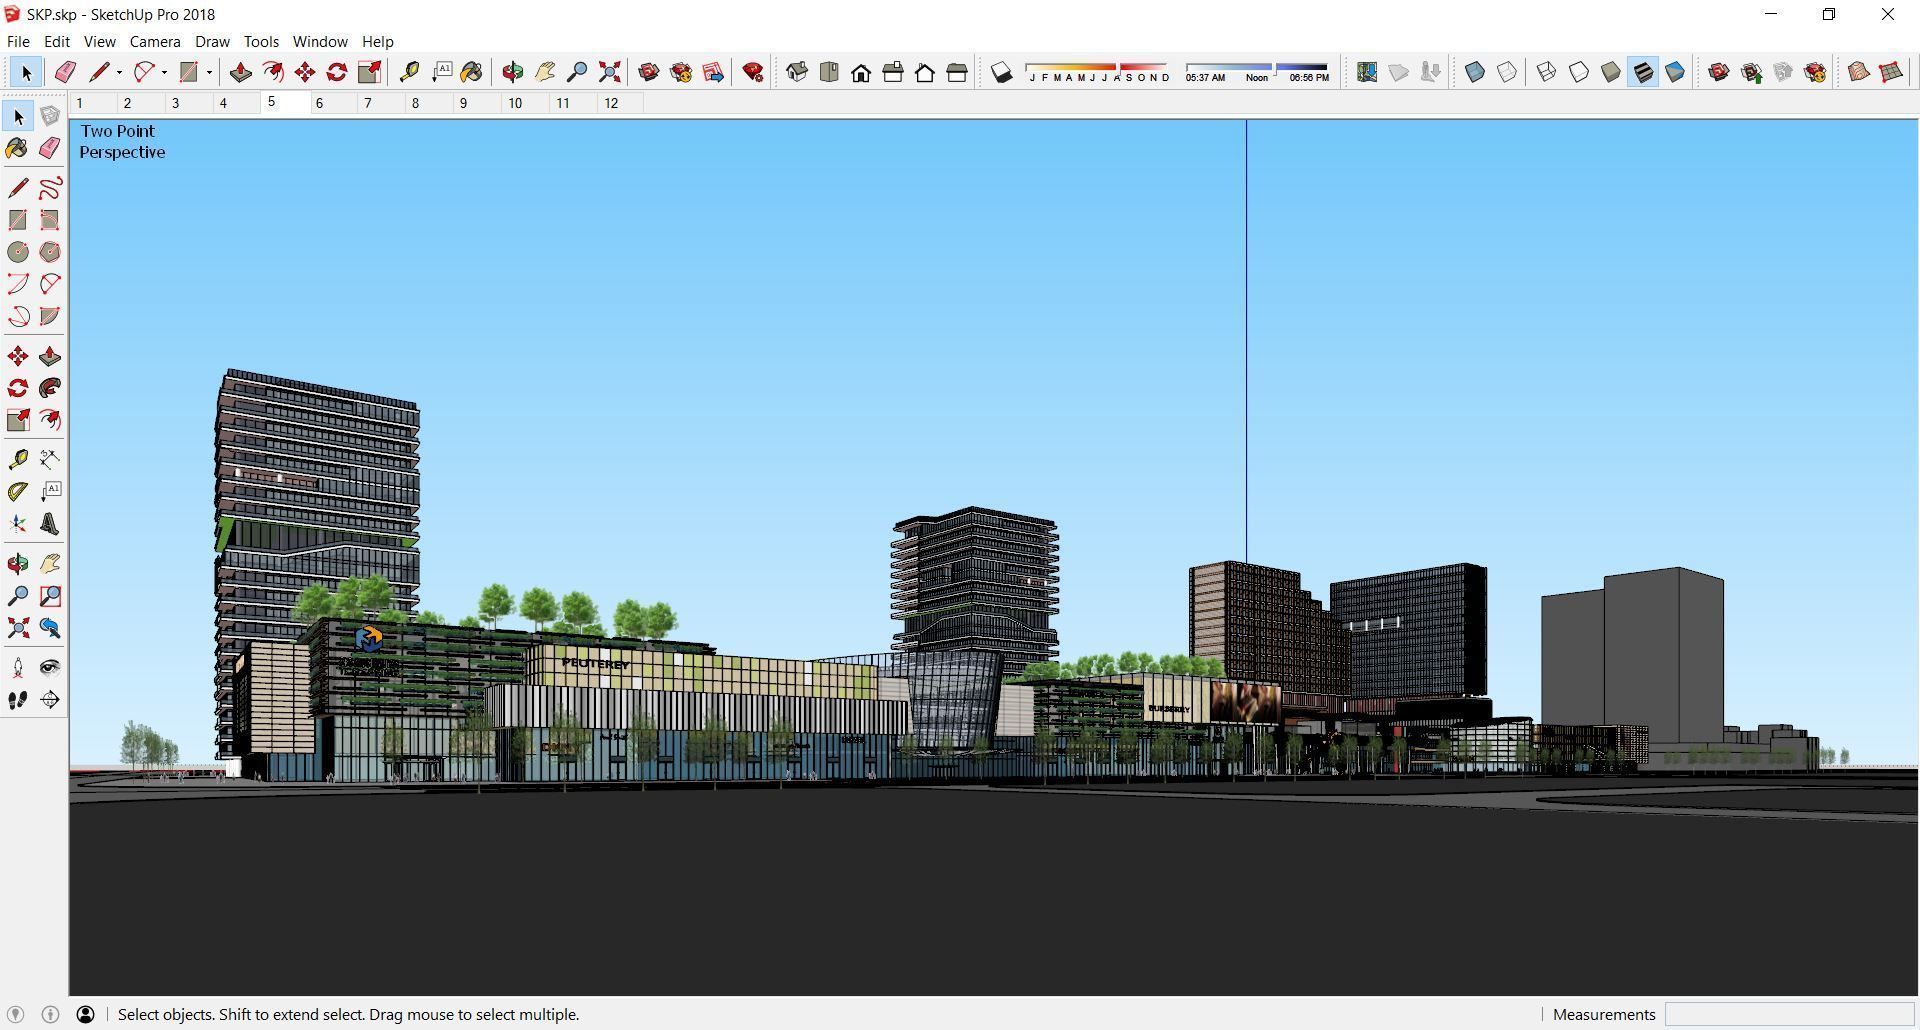Screen dimensions: 1920x1030
Task: Switch to Top view icon
Action: click(x=829, y=72)
